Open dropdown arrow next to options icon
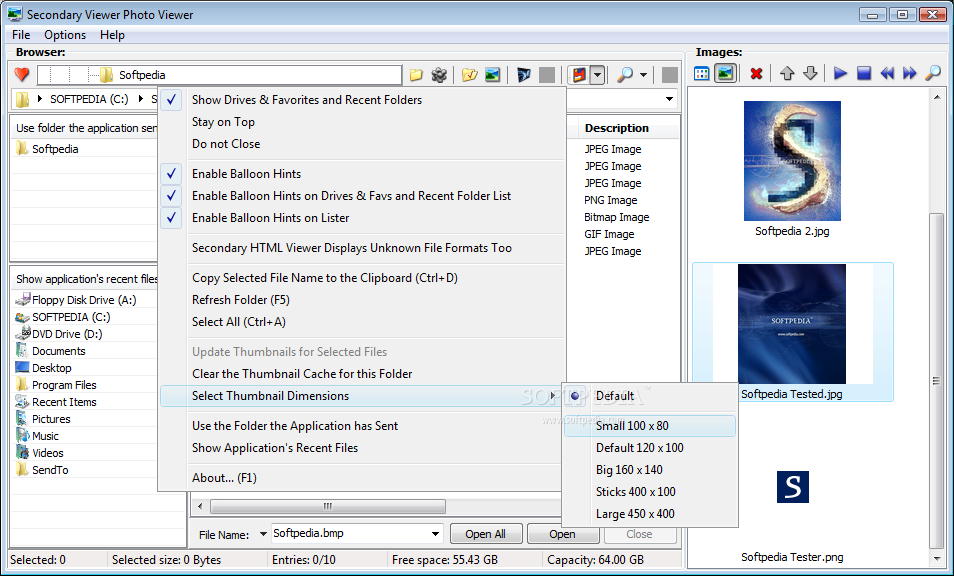954x576 pixels. click(597, 75)
